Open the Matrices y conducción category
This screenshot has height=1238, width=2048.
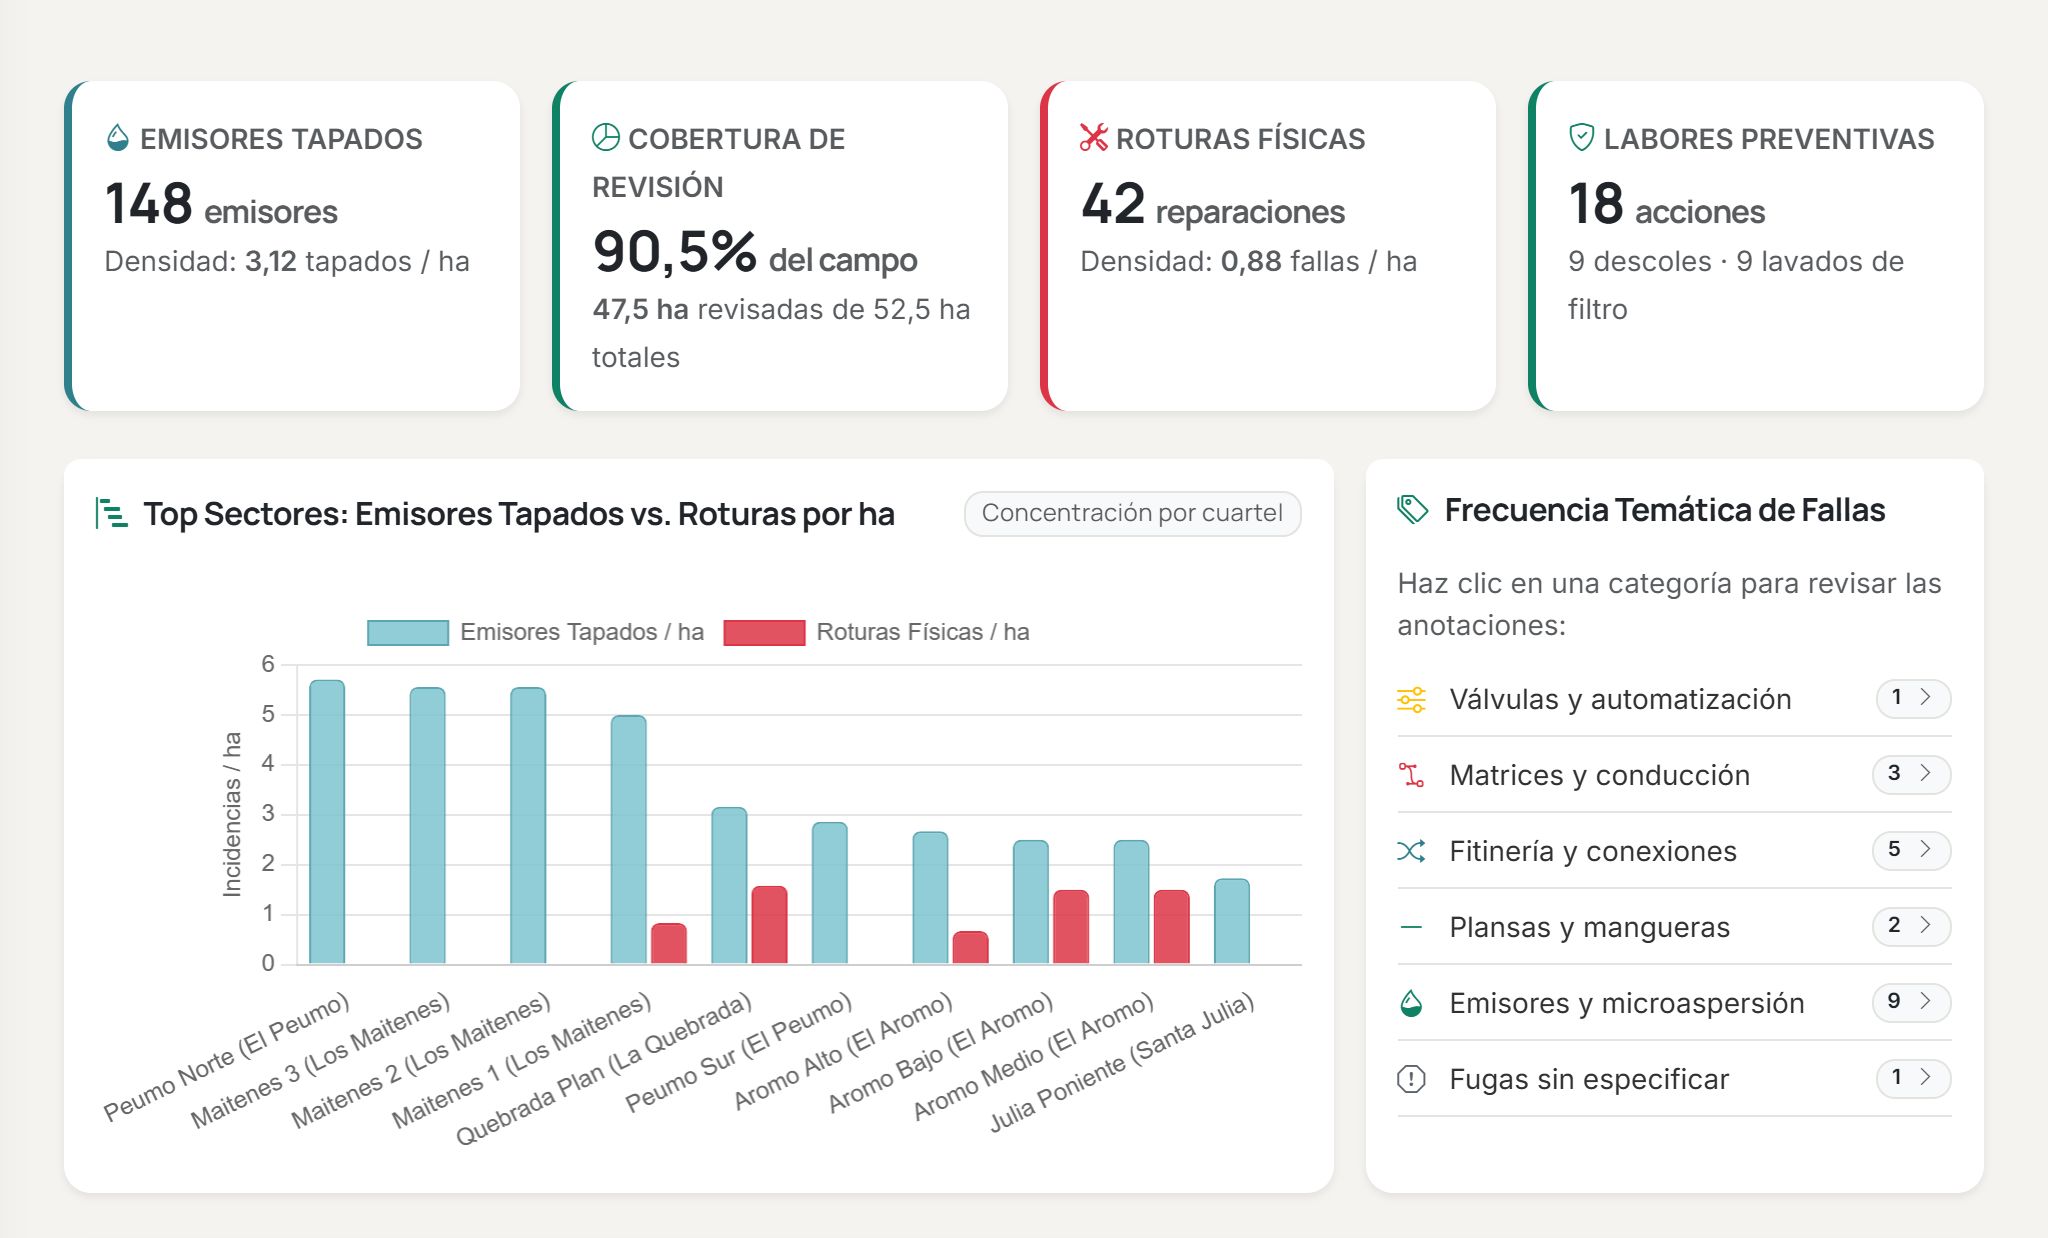[1674, 775]
